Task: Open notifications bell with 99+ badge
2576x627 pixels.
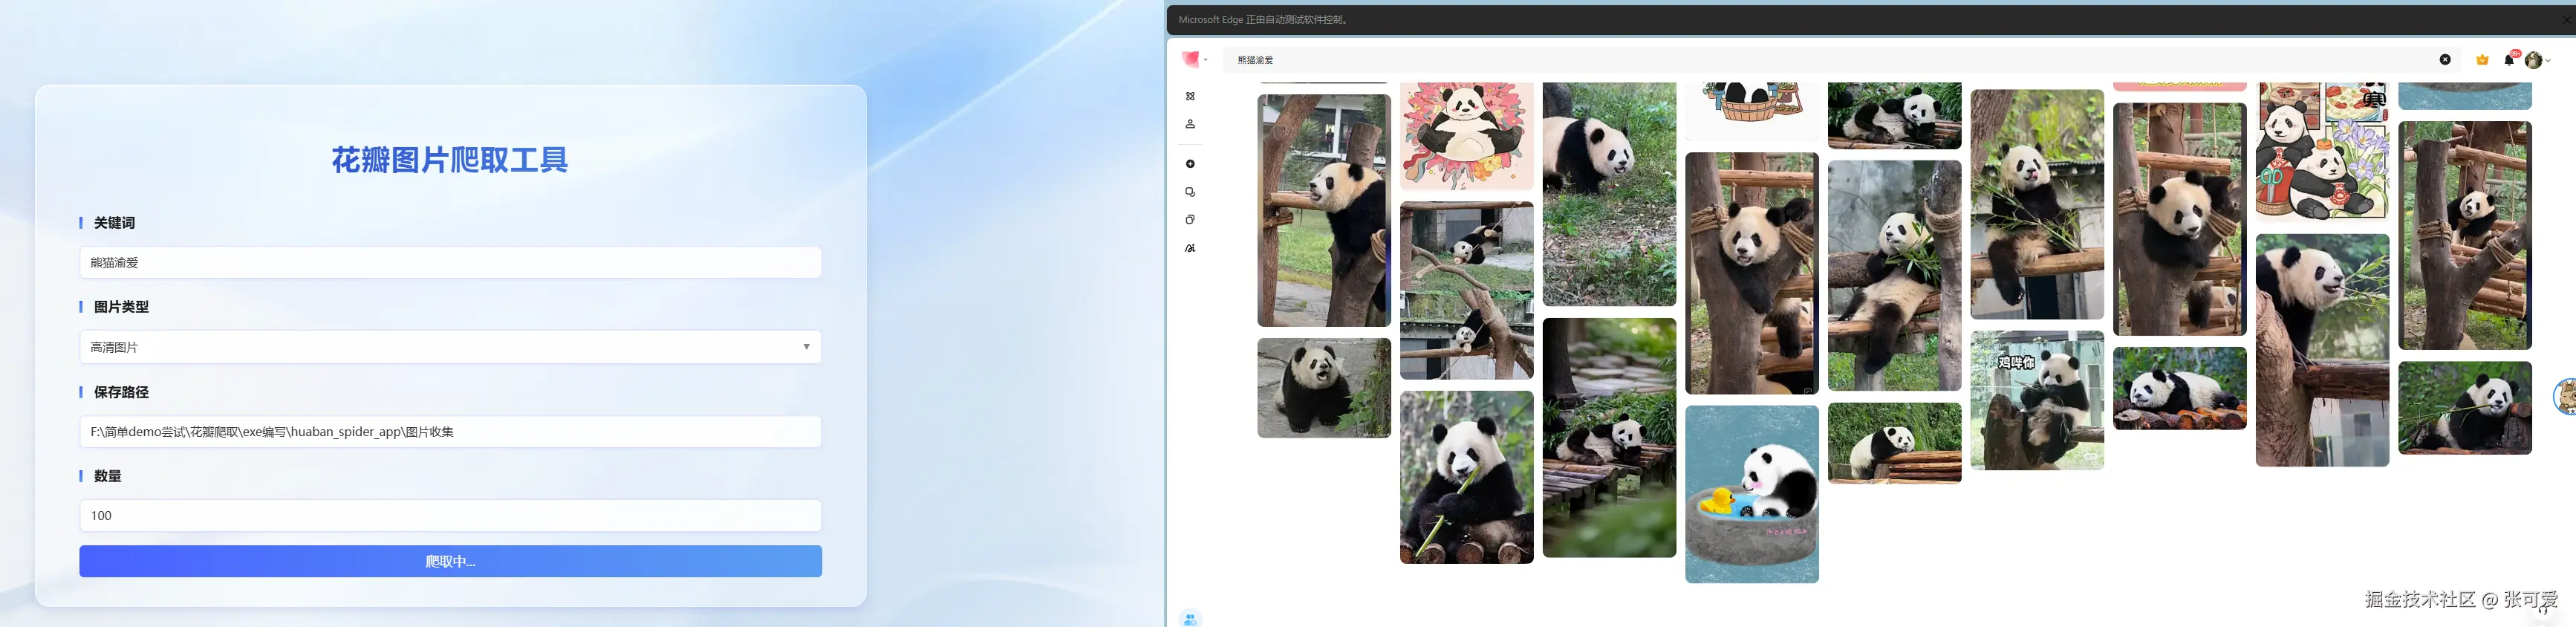Action: click(x=2510, y=59)
